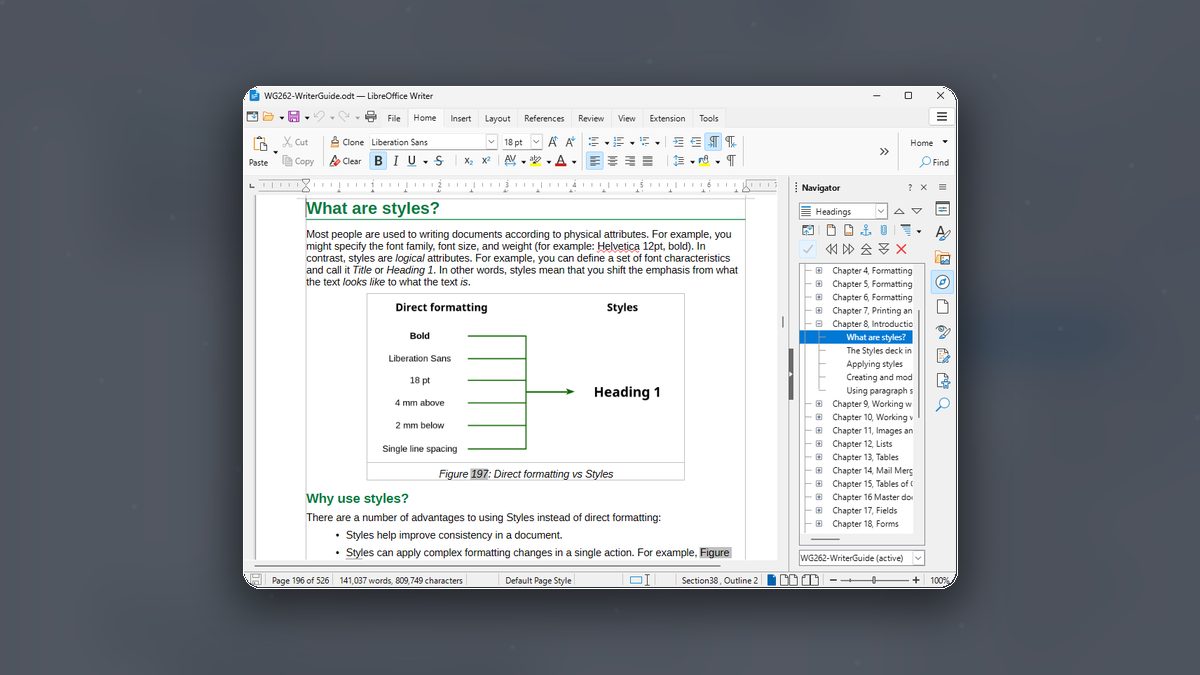Toggle Strikethrough formatting
This screenshot has height=675, width=1200.
pos(439,161)
